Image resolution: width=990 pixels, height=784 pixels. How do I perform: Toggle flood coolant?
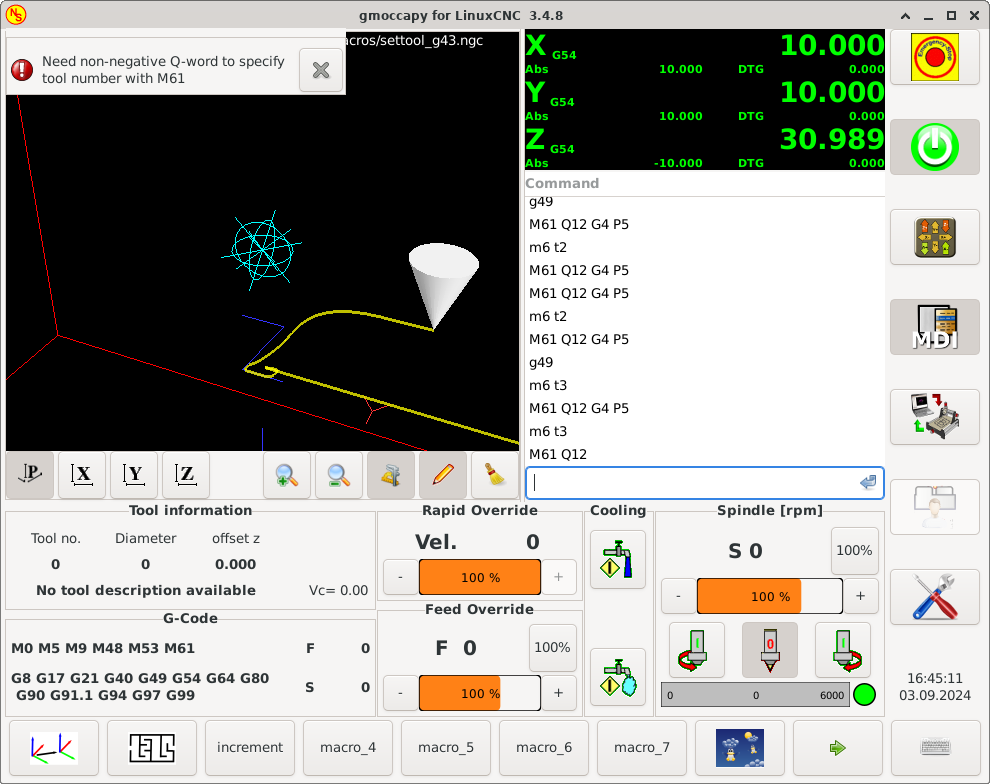[x=617, y=559]
